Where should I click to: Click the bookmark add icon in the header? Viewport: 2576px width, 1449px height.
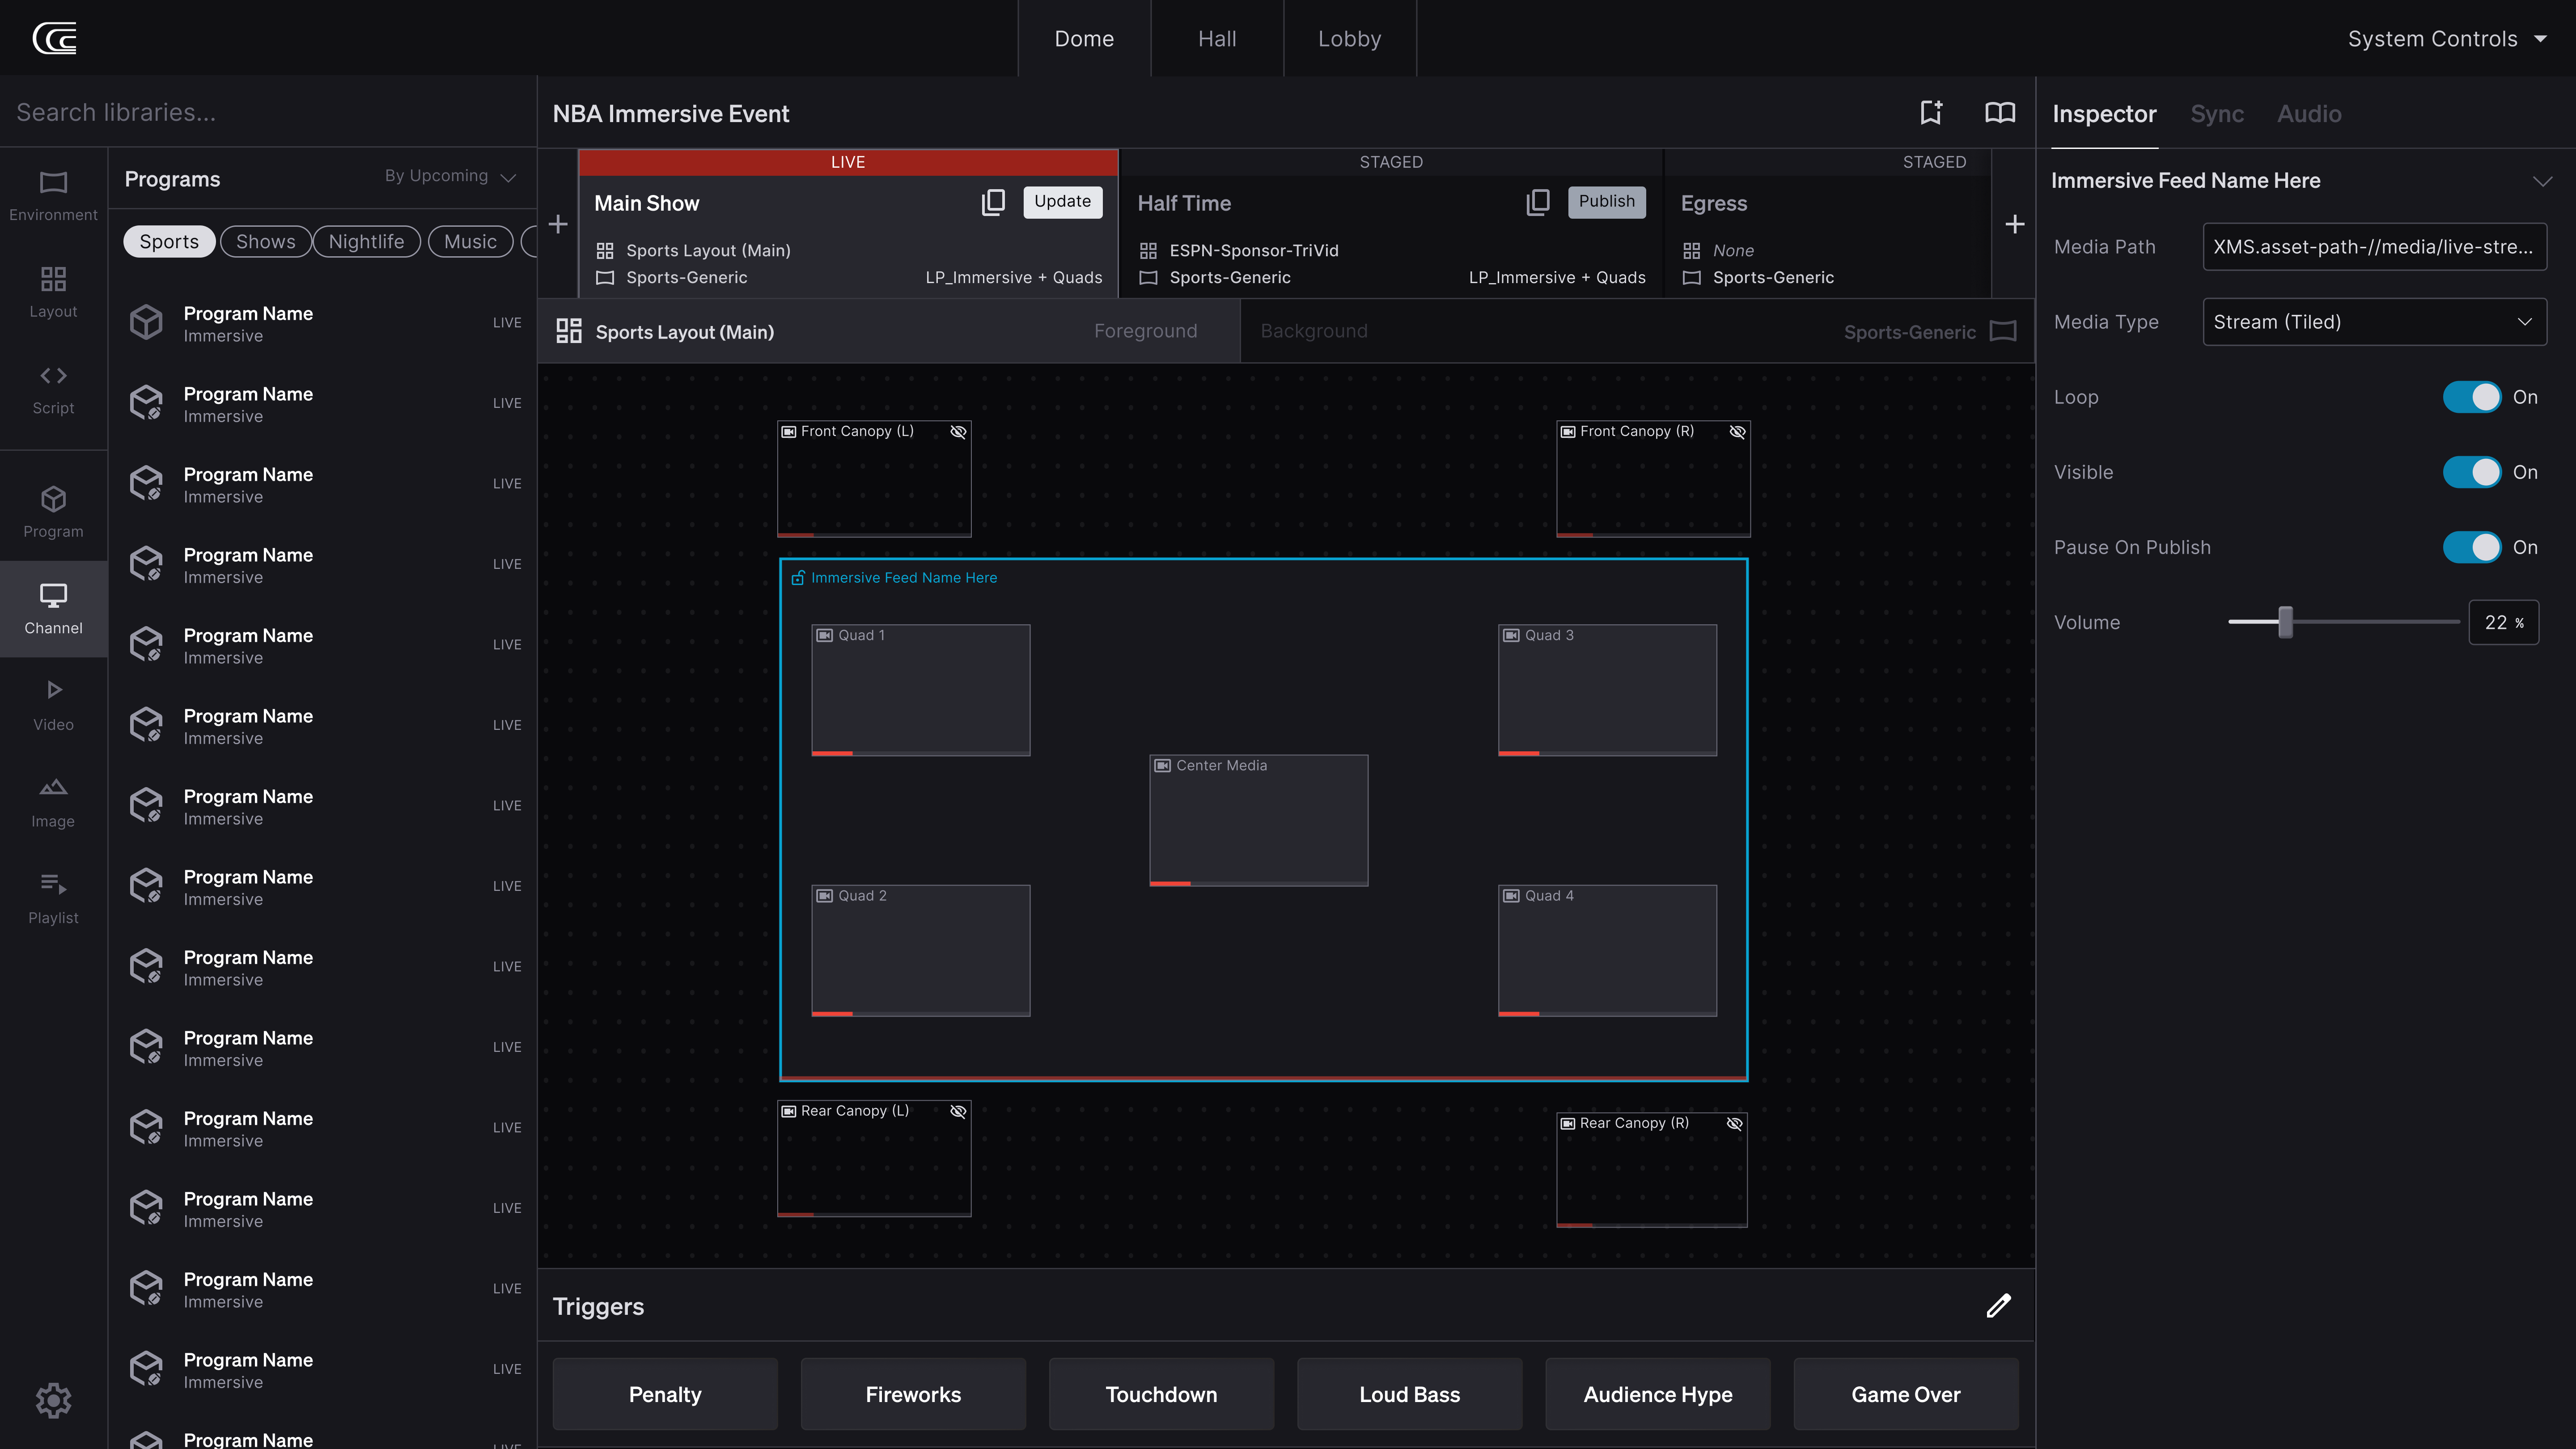(x=1931, y=113)
